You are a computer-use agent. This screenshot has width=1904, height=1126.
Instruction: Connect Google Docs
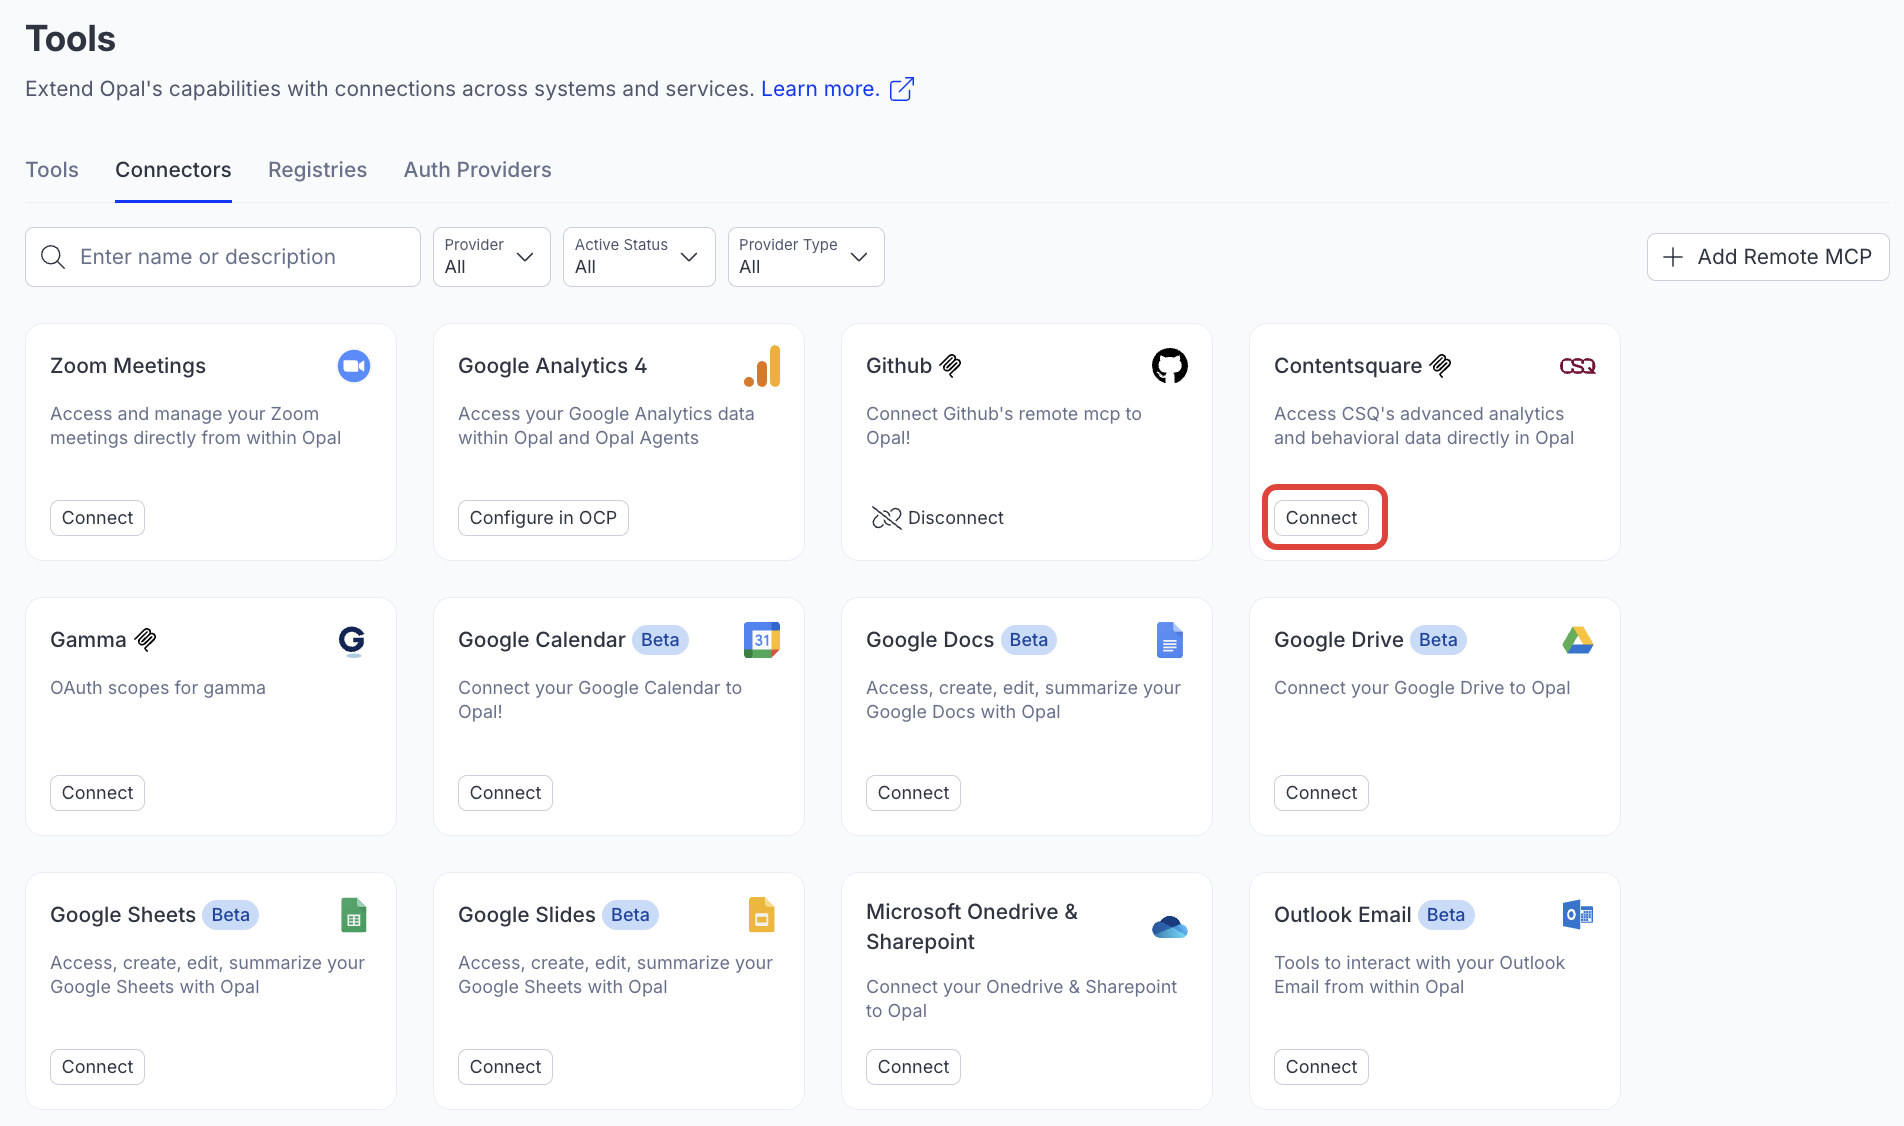click(913, 793)
